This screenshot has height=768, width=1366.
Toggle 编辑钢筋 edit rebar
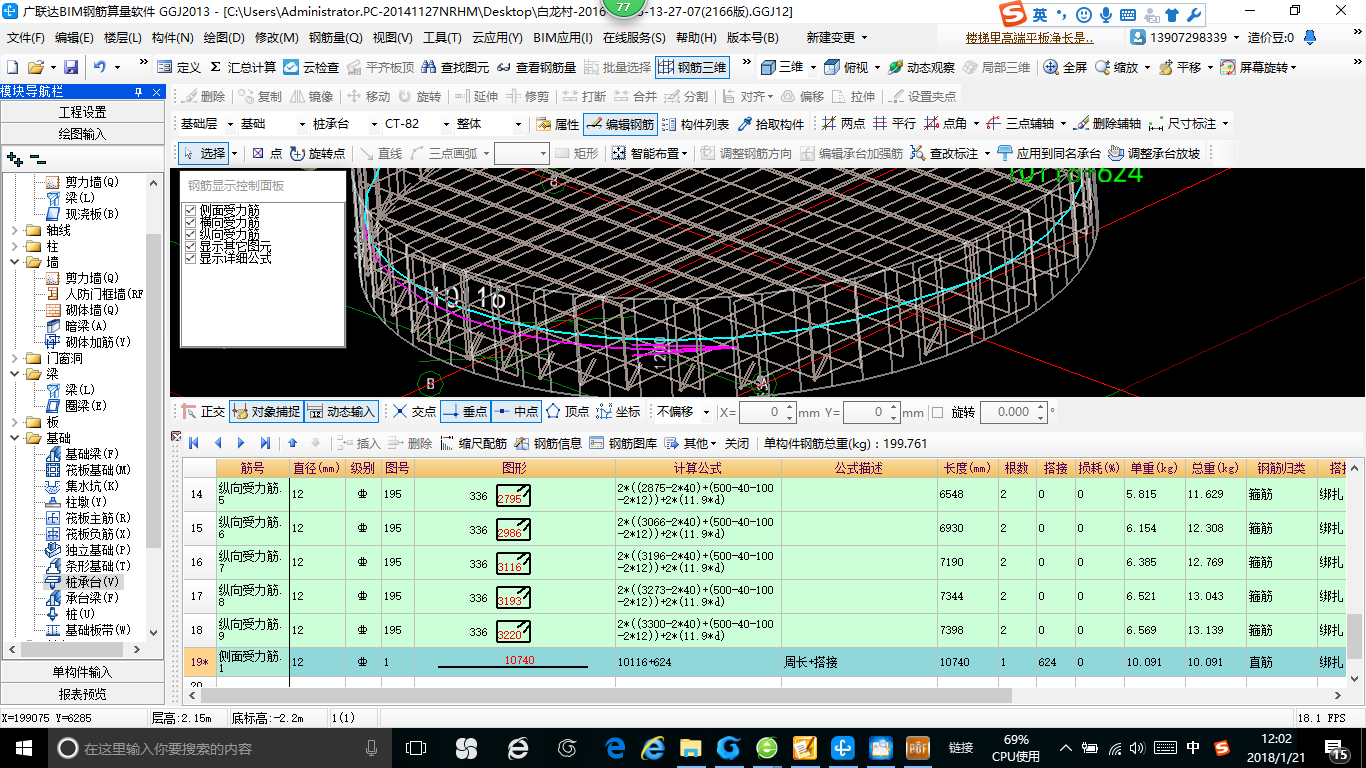620,124
